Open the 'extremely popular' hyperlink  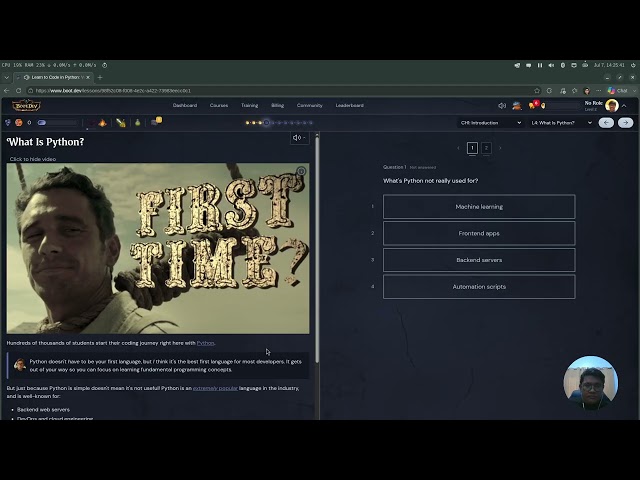215,388
